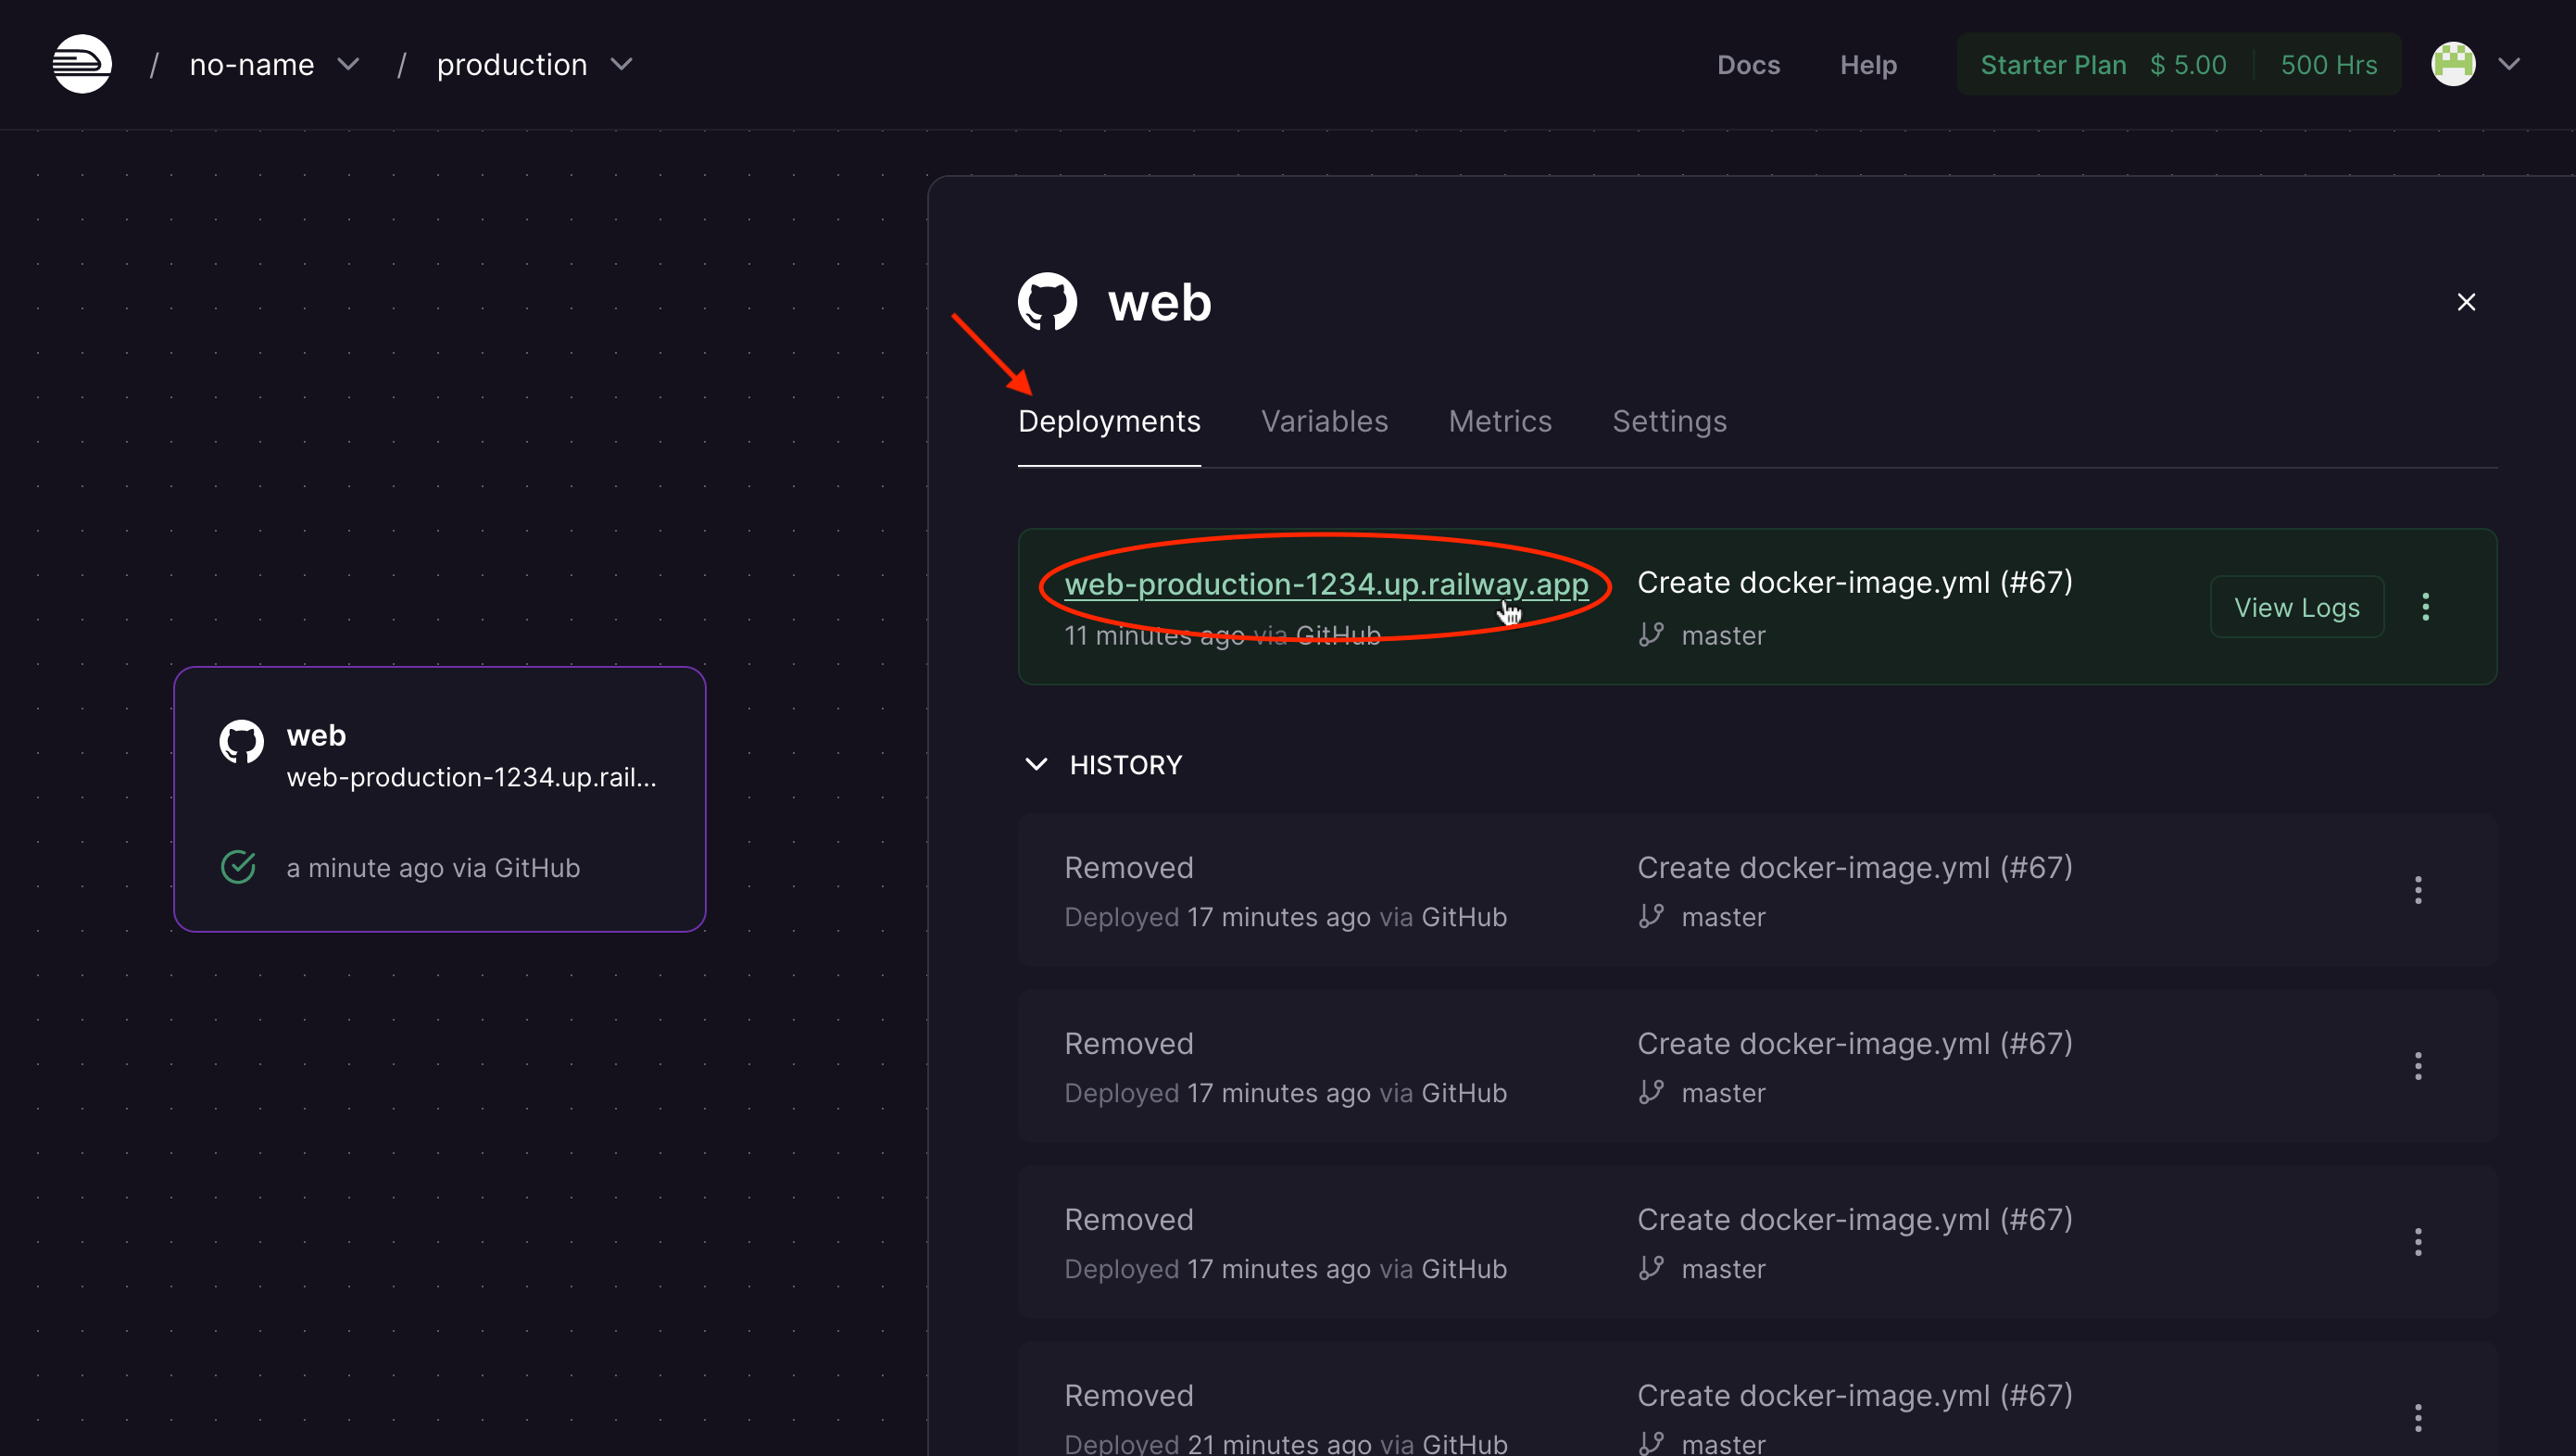
Task: Click the green success checkmark on the web card
Action: point(237,866)
